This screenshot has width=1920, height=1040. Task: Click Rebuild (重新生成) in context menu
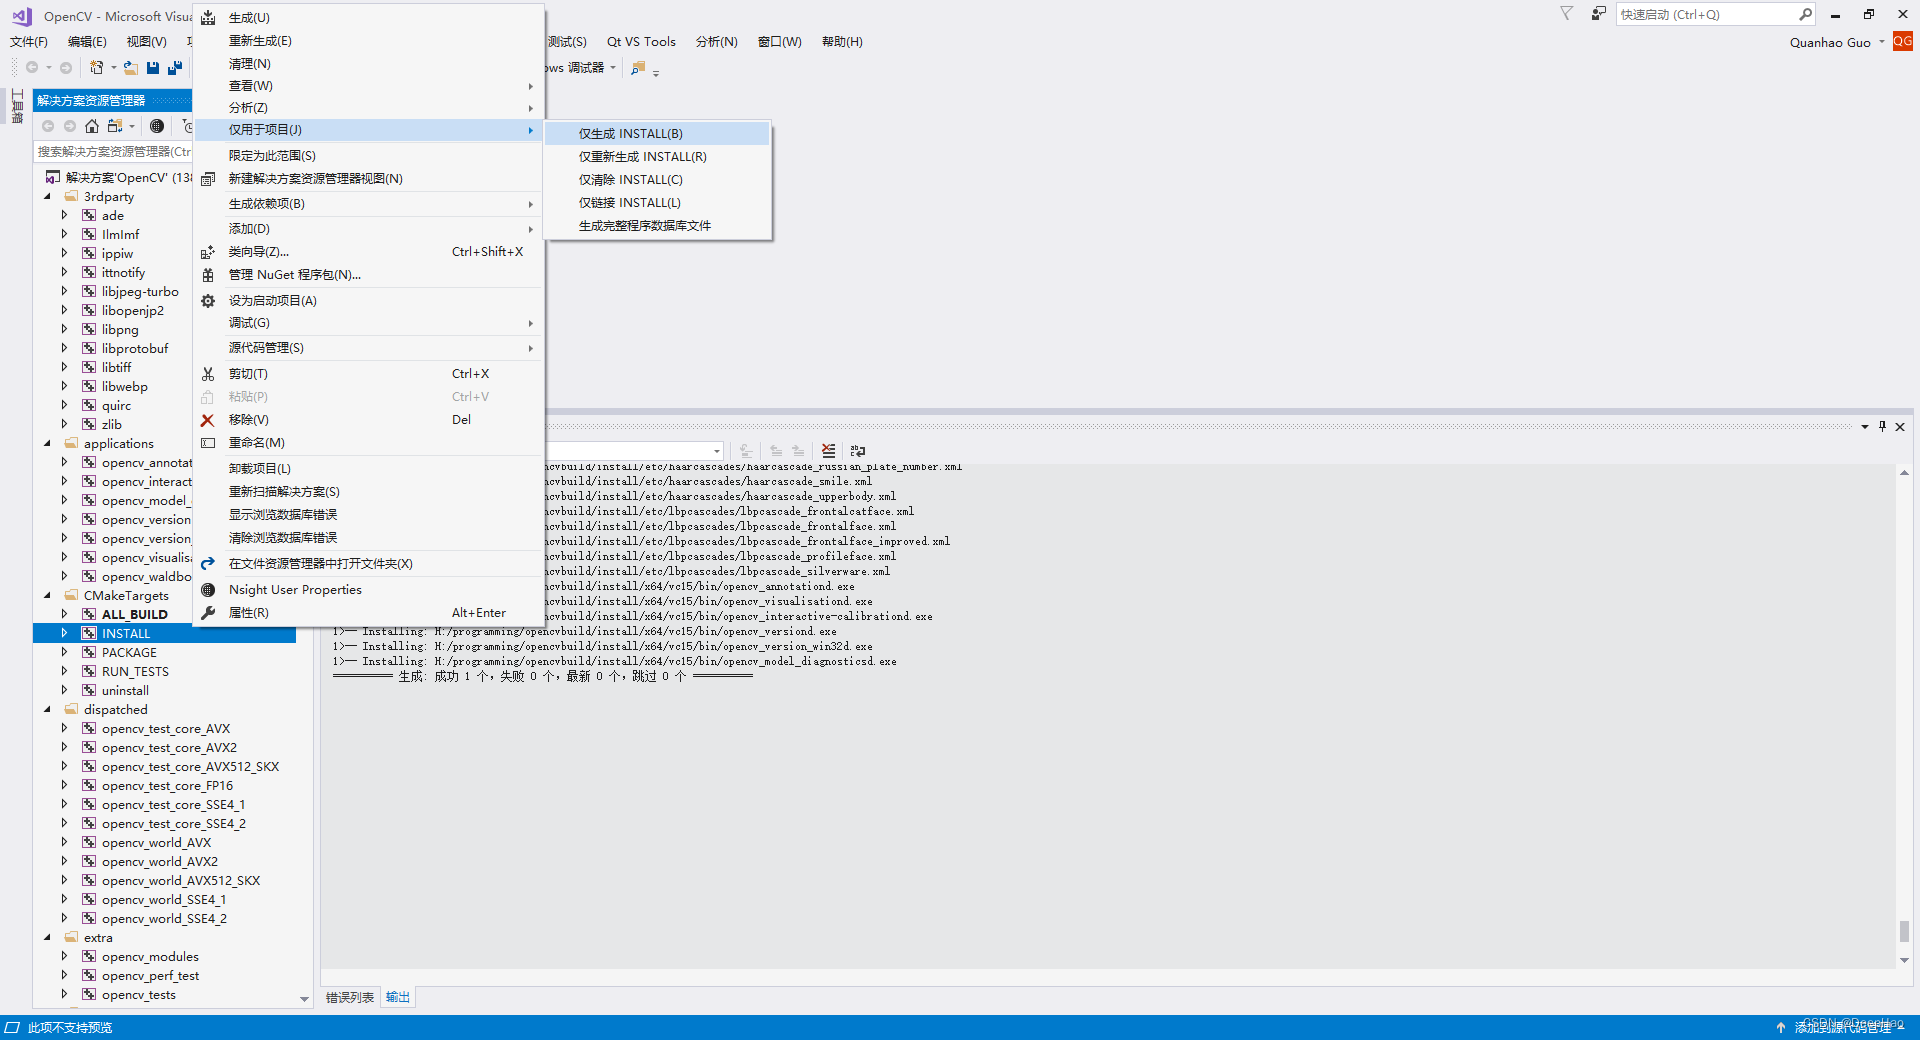(x=368, y=41)
